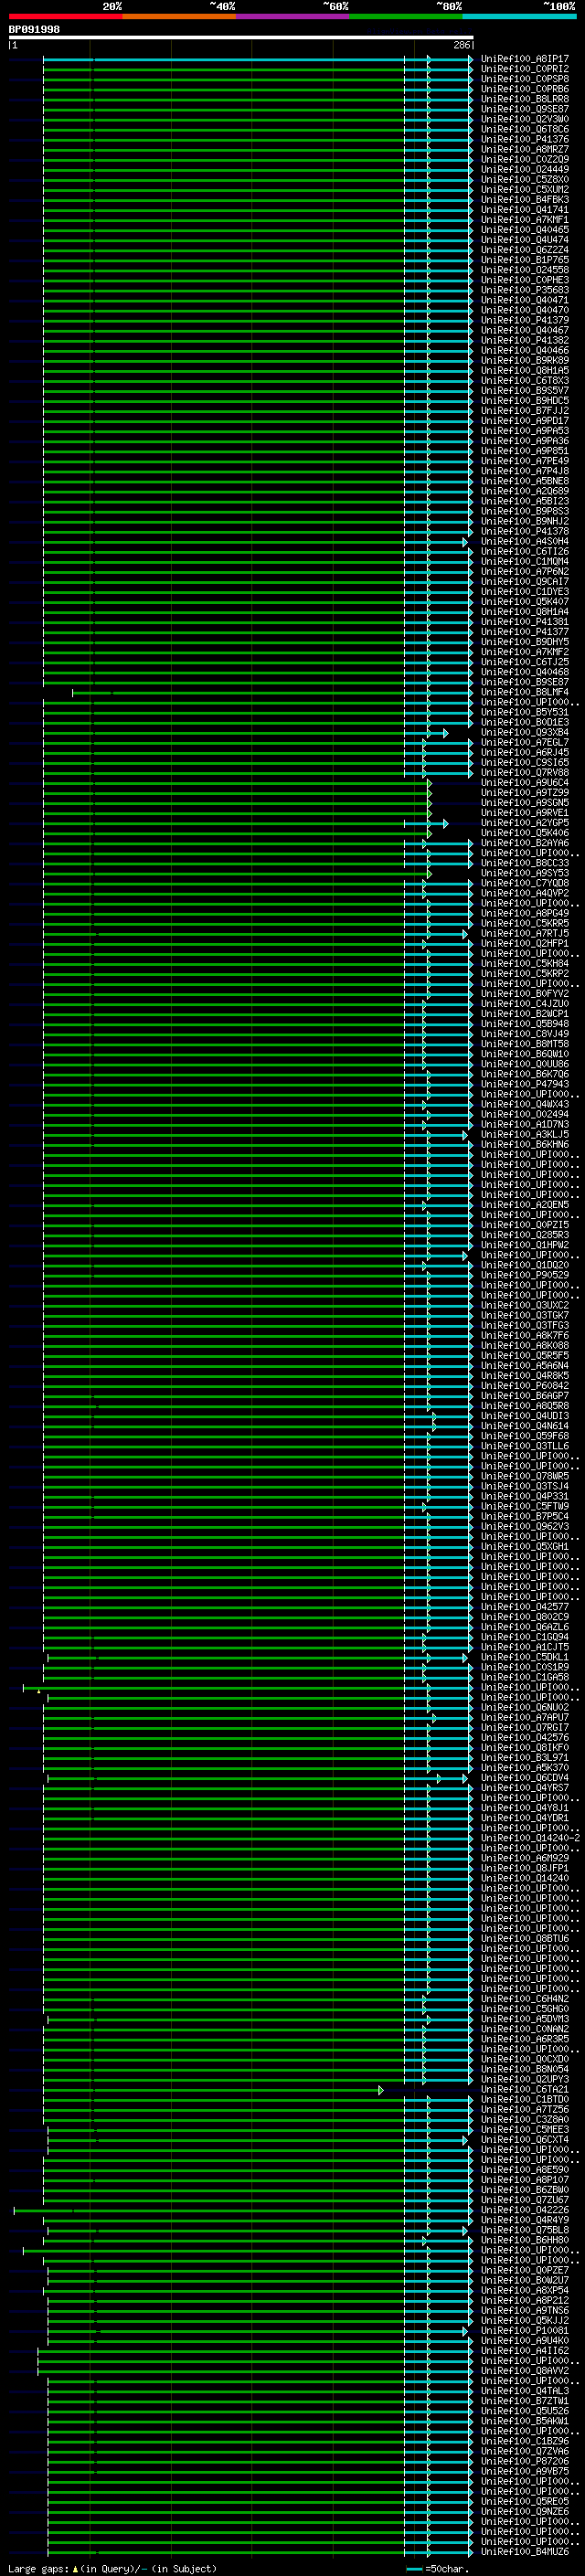
Task: Open hit UniRef100_A8IP17
Action: point(524,59)
